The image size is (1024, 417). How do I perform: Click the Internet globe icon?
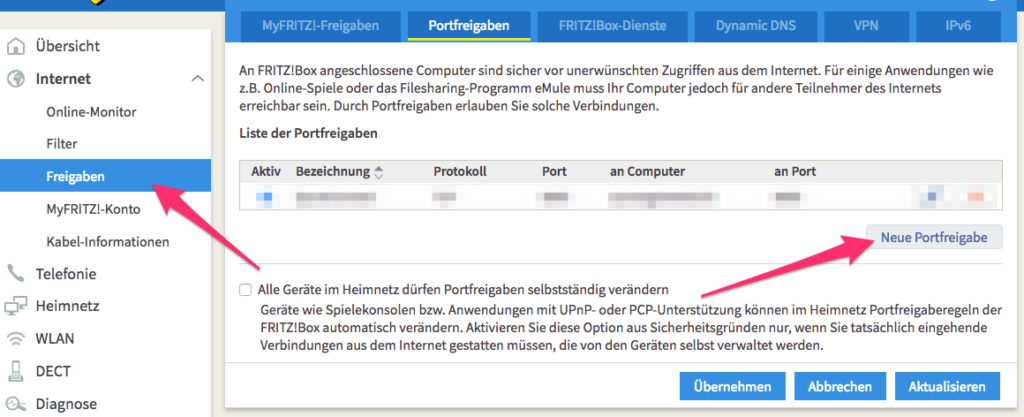coord(16,79)
